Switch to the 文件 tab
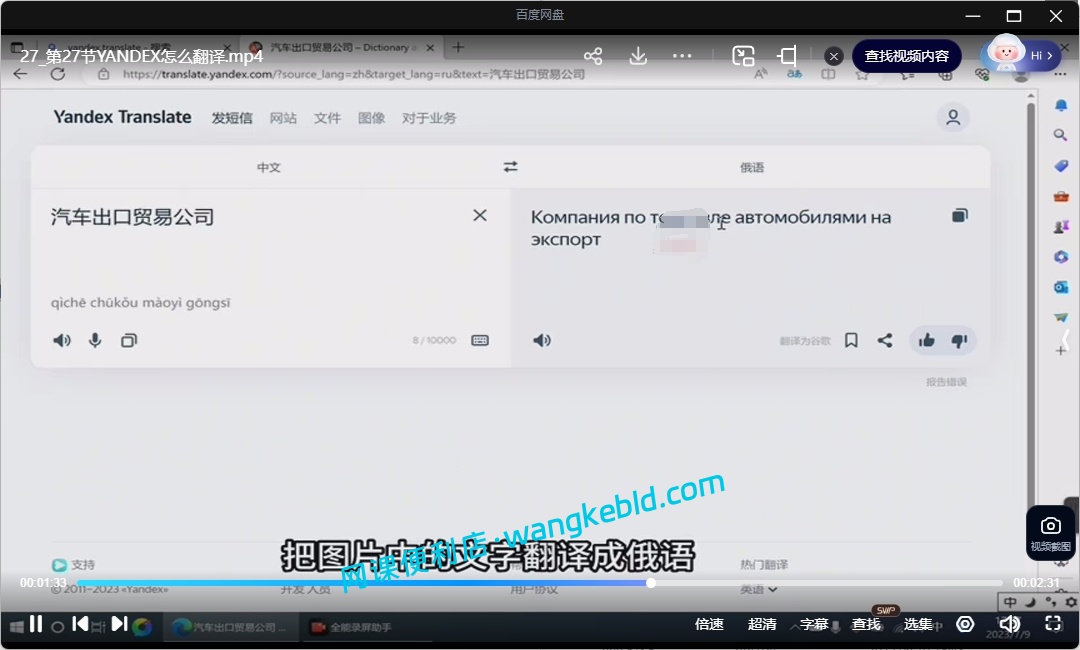Image resolution: width=1080 pixels, height=650 pixels. tap(327, 118)
